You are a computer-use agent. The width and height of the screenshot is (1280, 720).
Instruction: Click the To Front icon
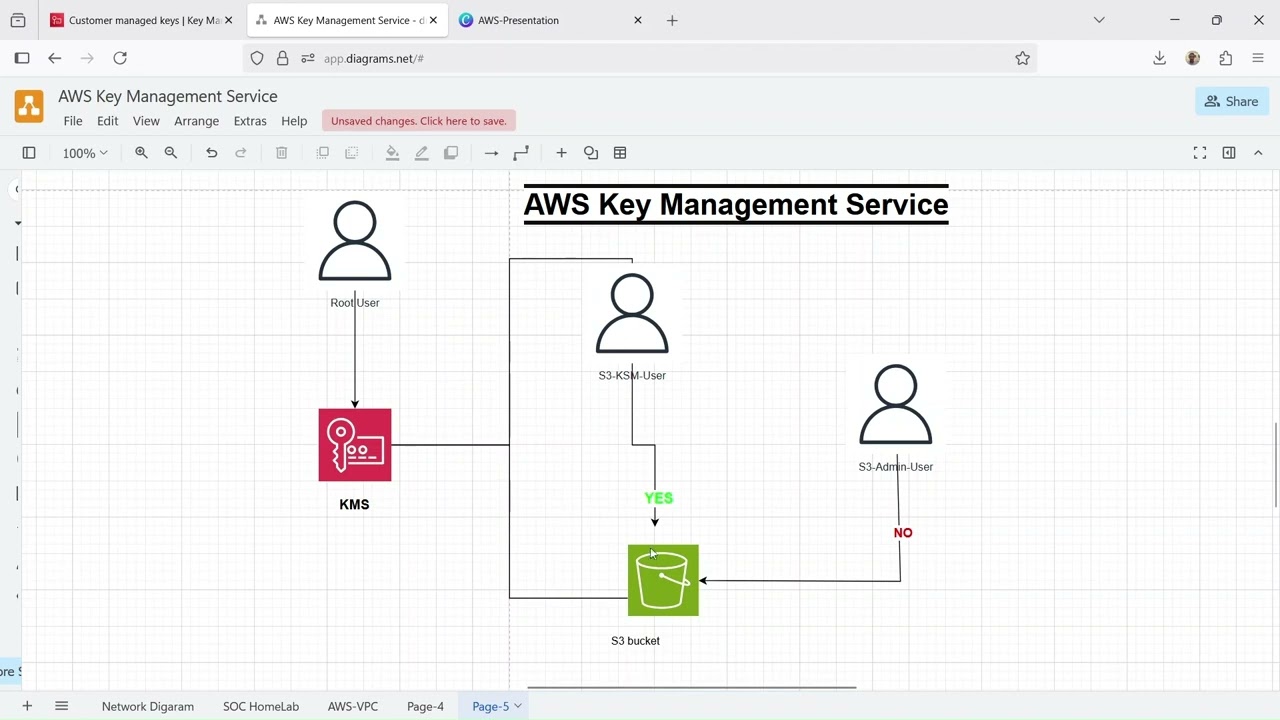tap(322, 153)
